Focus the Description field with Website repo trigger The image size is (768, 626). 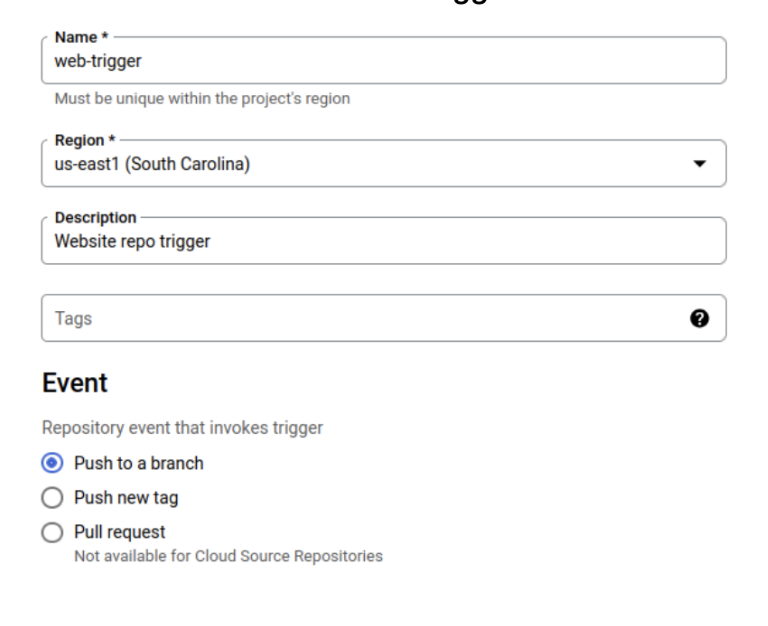pos(380,241)
